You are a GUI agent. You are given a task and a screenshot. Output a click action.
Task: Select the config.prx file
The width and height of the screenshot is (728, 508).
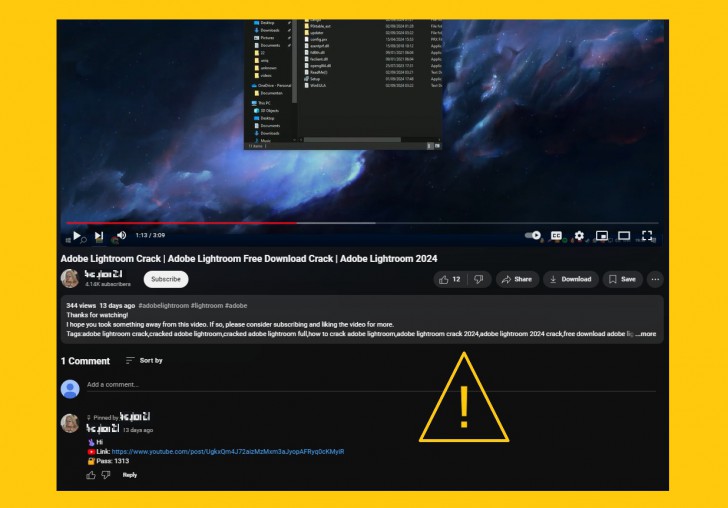click(318, 39)
